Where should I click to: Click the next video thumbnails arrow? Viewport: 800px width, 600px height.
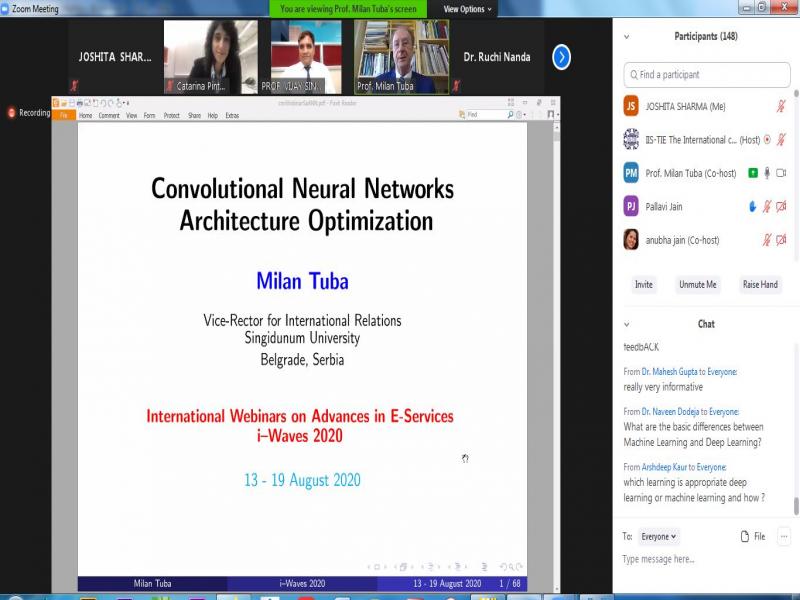[x=561, y=57]
